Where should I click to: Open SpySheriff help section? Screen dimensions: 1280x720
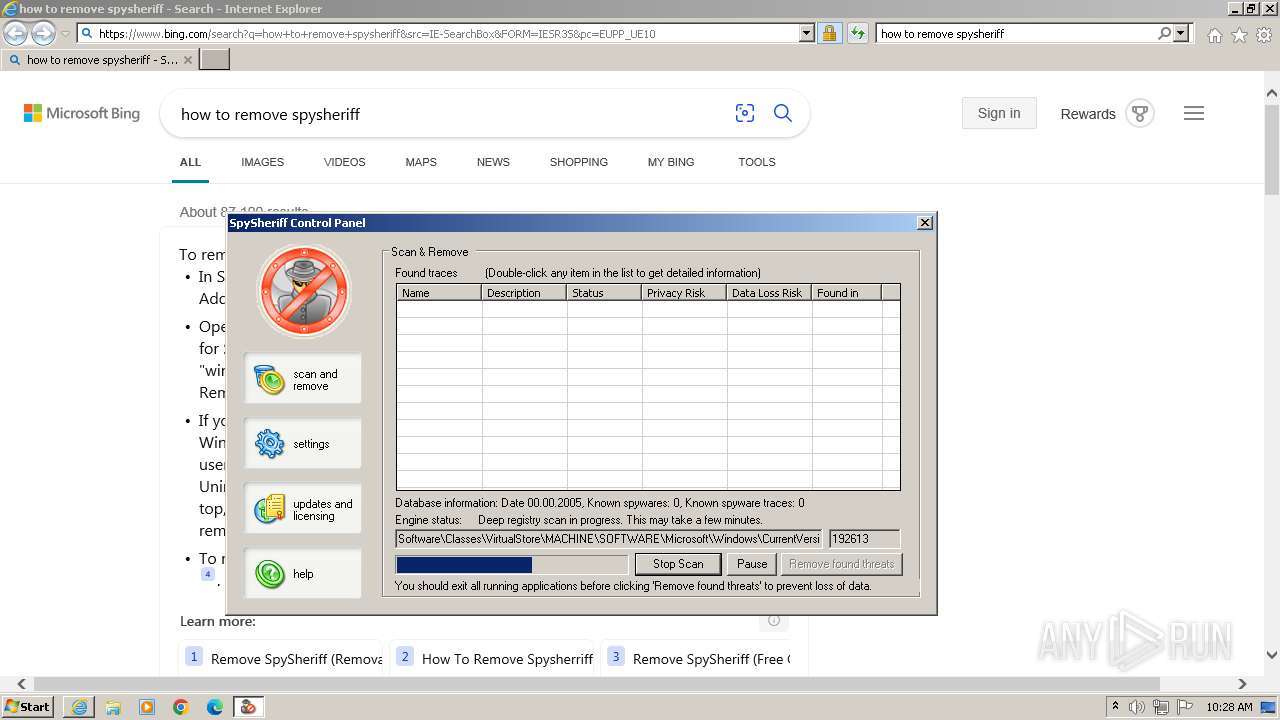(303, 573)
